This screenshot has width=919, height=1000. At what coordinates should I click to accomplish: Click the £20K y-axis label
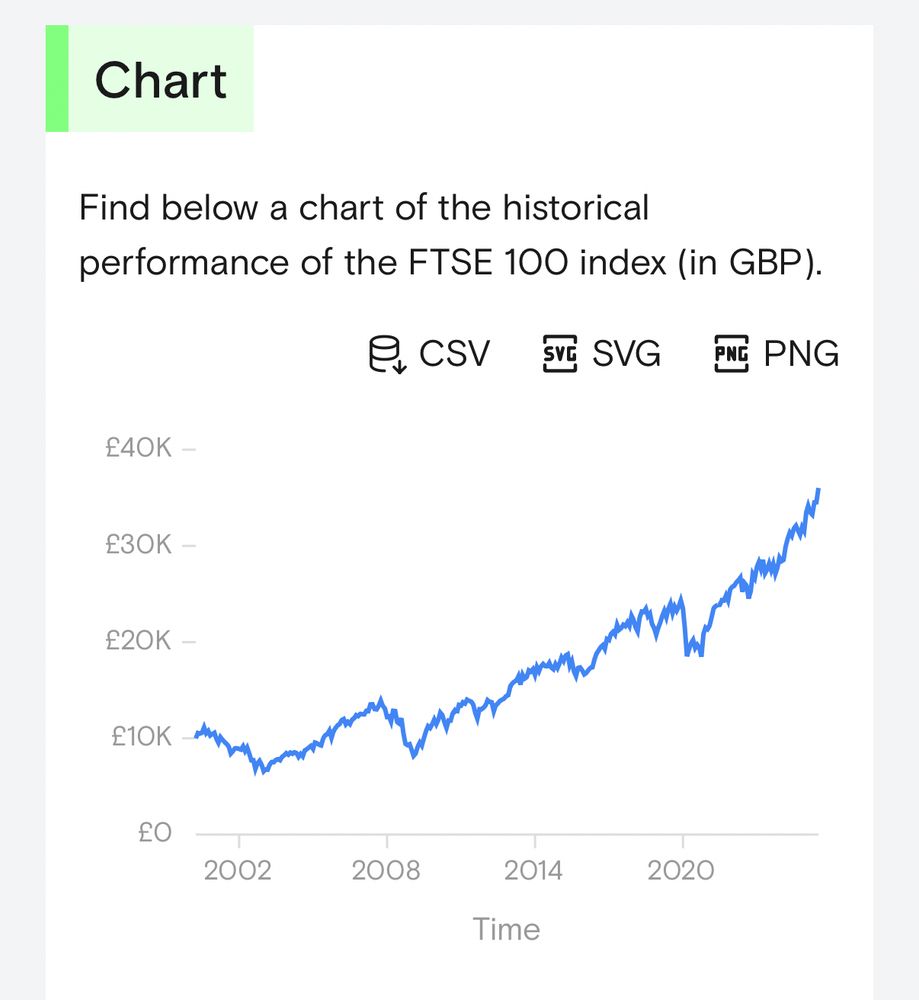138,641
